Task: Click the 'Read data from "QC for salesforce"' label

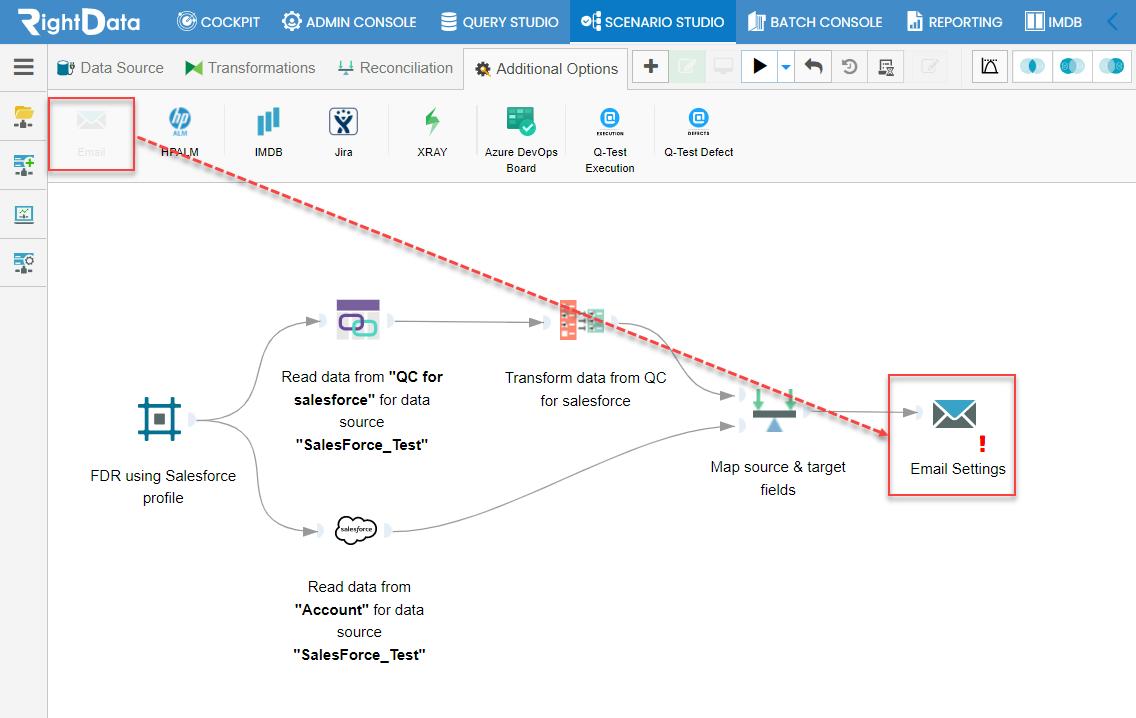Action: (362, 411)
